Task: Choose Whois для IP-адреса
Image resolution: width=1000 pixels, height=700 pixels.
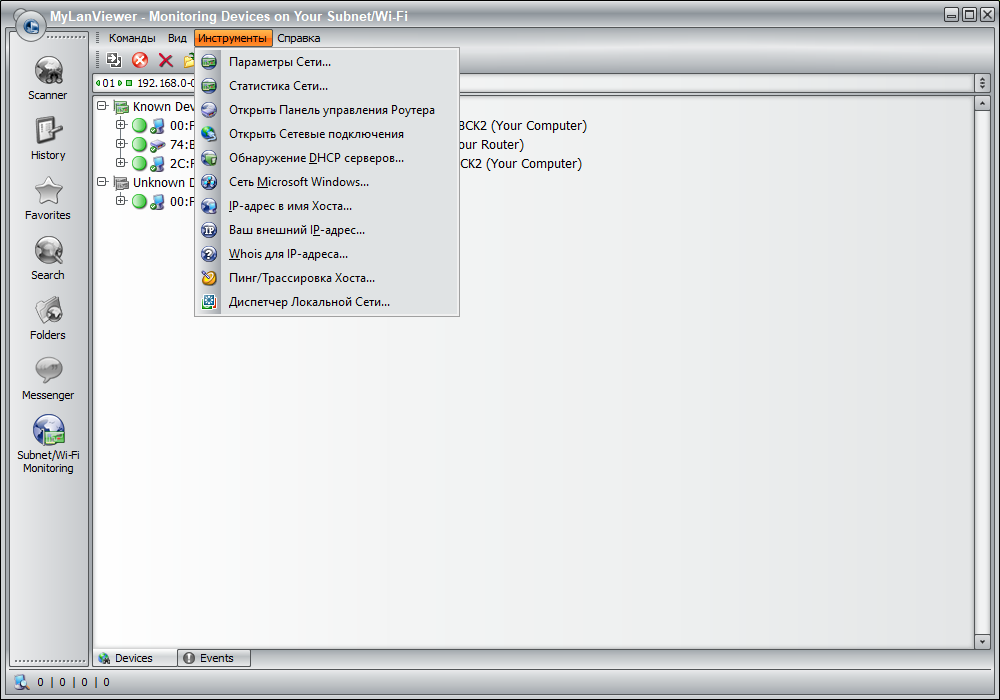Action: tap(327, 254)
